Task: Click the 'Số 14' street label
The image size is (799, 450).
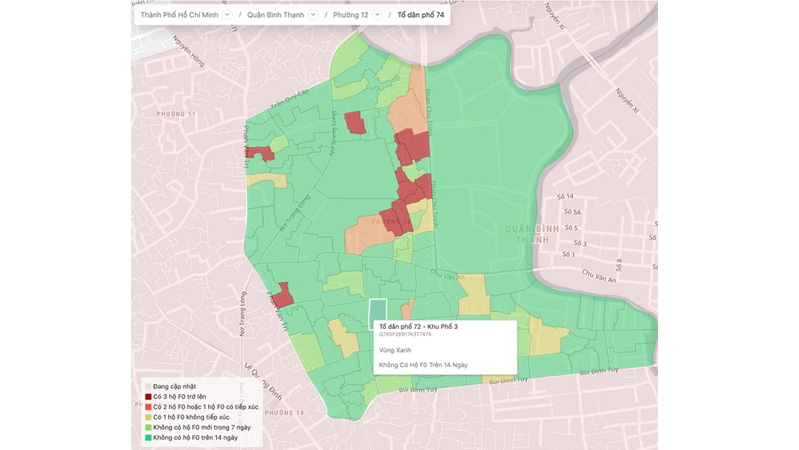Action: click(x=565, y=196)
